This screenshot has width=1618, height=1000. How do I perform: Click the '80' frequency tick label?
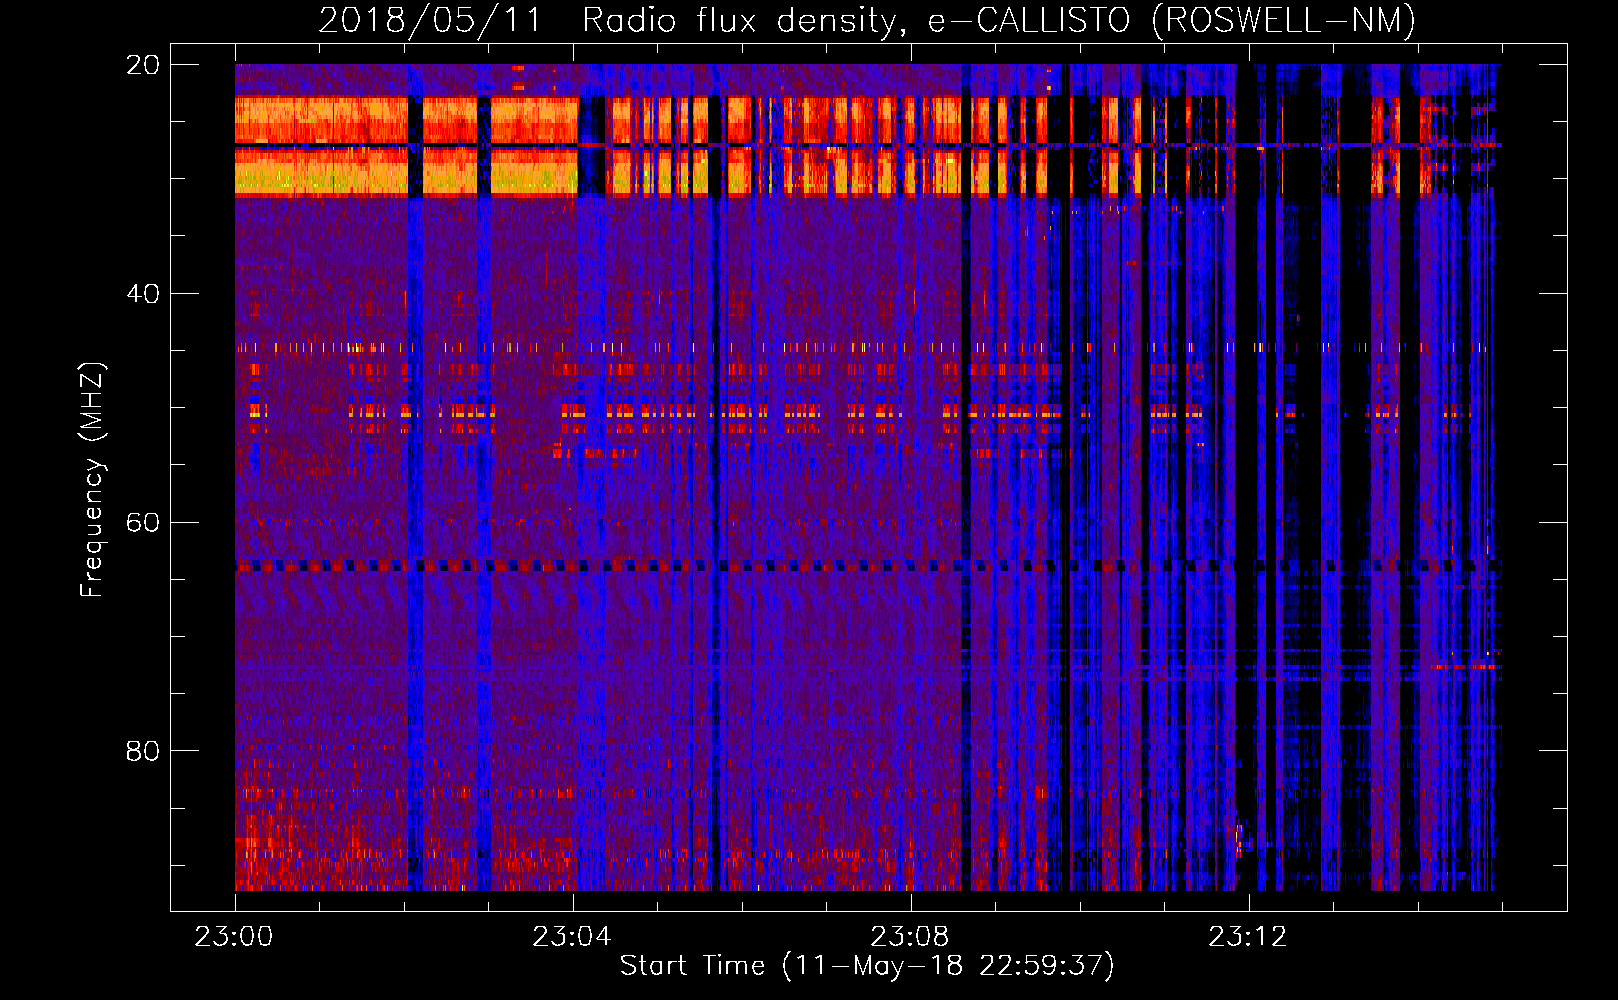coord(143,751)
